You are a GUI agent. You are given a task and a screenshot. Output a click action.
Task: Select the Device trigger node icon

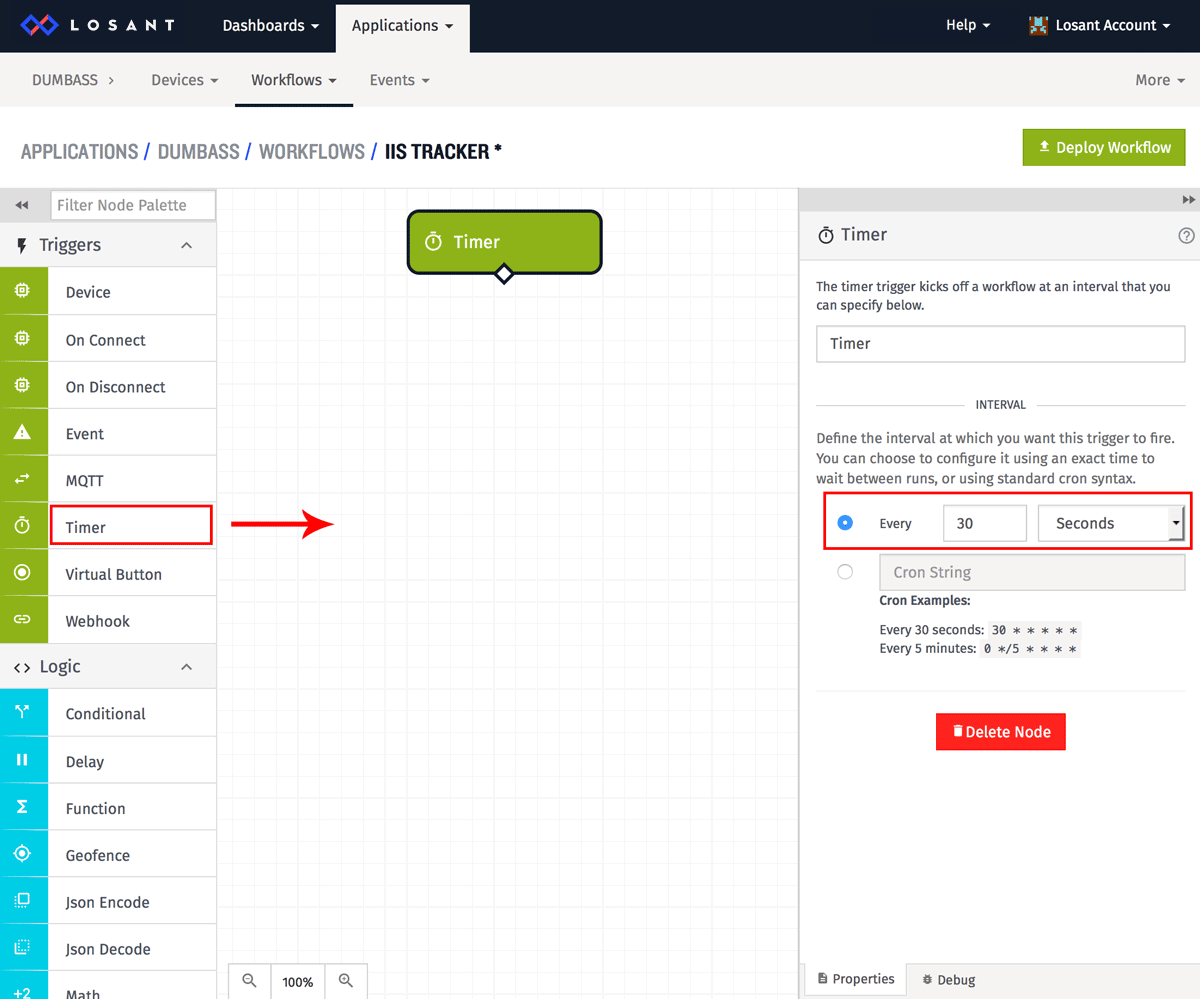[23, 292]
